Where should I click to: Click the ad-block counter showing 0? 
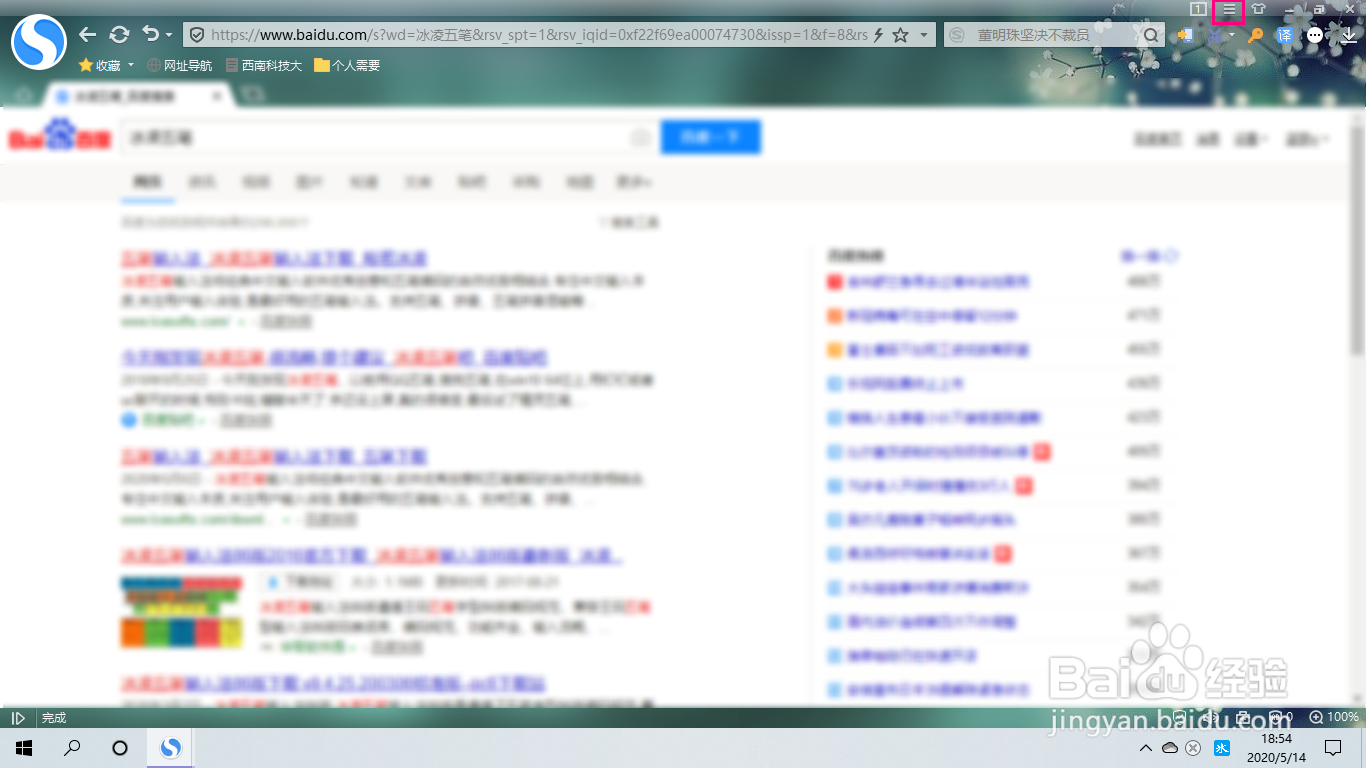tap(1281, 718)
